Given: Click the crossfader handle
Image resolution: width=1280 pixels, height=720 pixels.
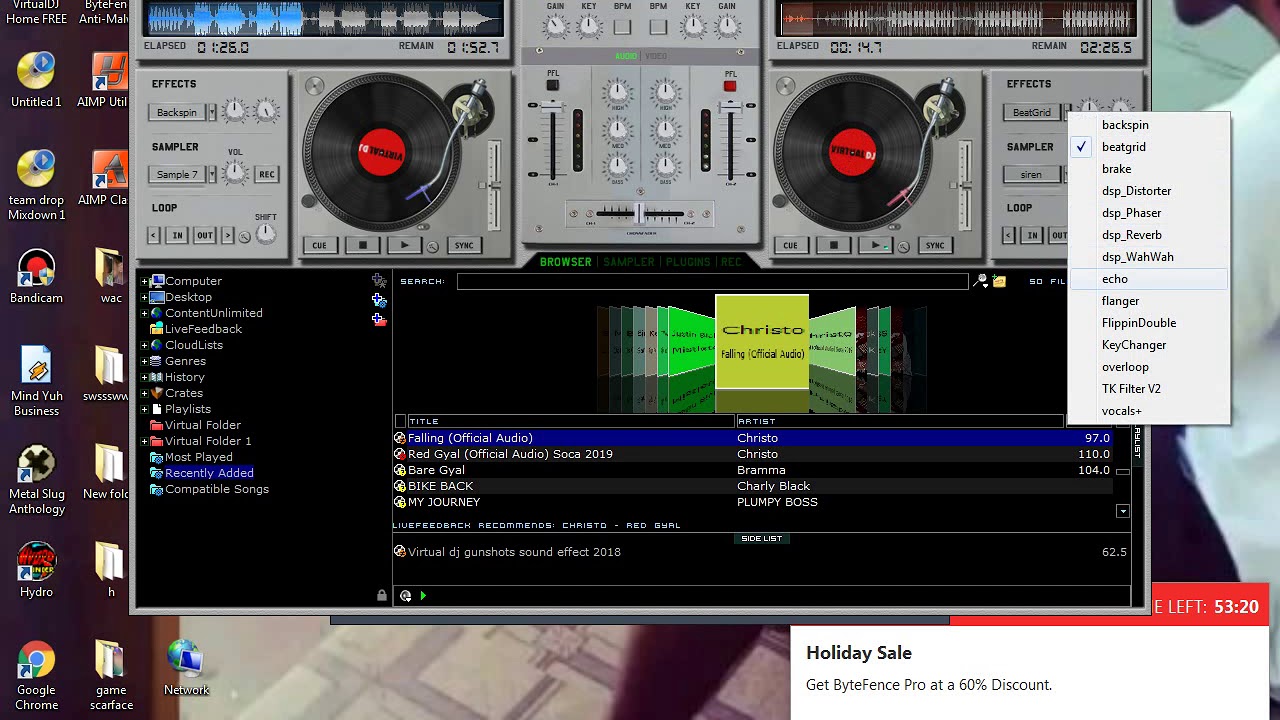Looking at the screenshot, I should (x=638, y=214).
